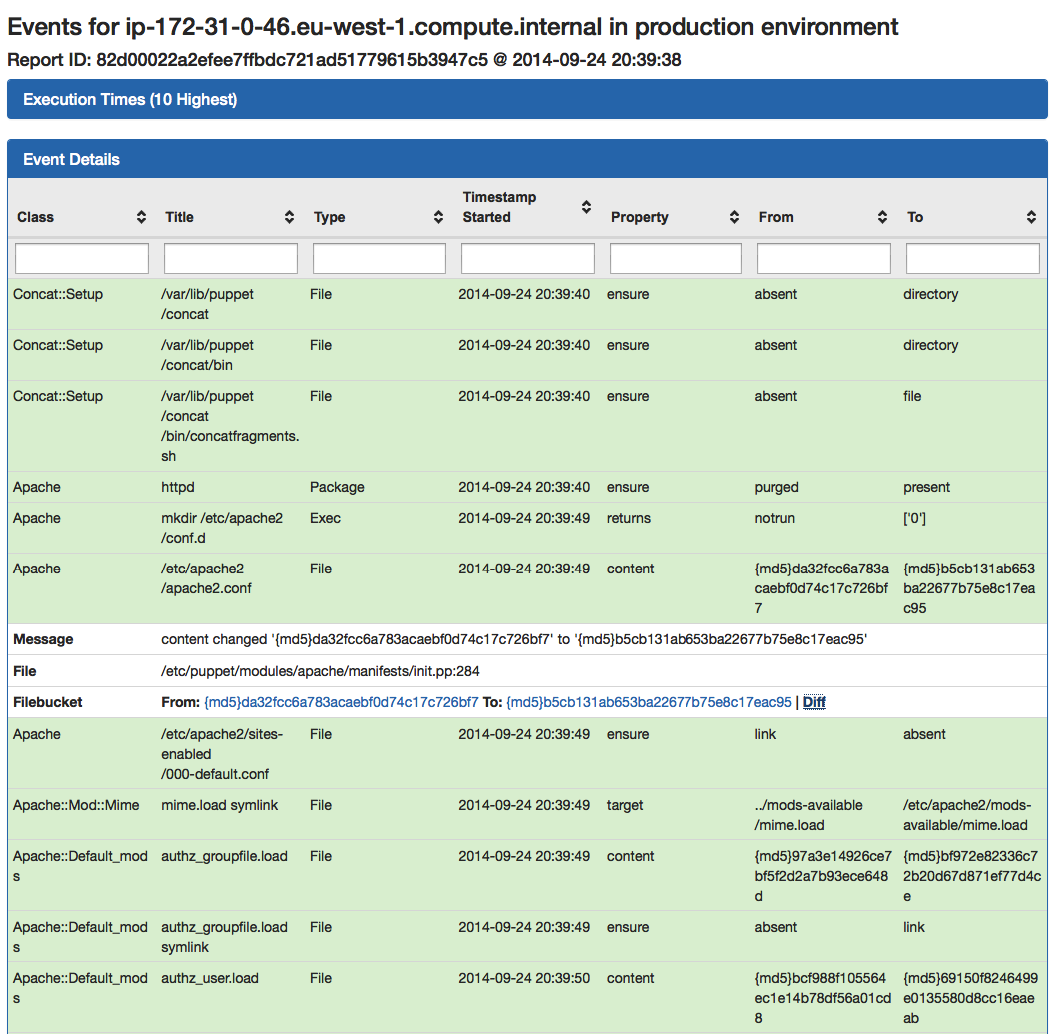The width and height of the screenshot is (1051, 1034).
Task: Click the Apache::Mod::Mime class cell
Action: [x=76, y=805]
